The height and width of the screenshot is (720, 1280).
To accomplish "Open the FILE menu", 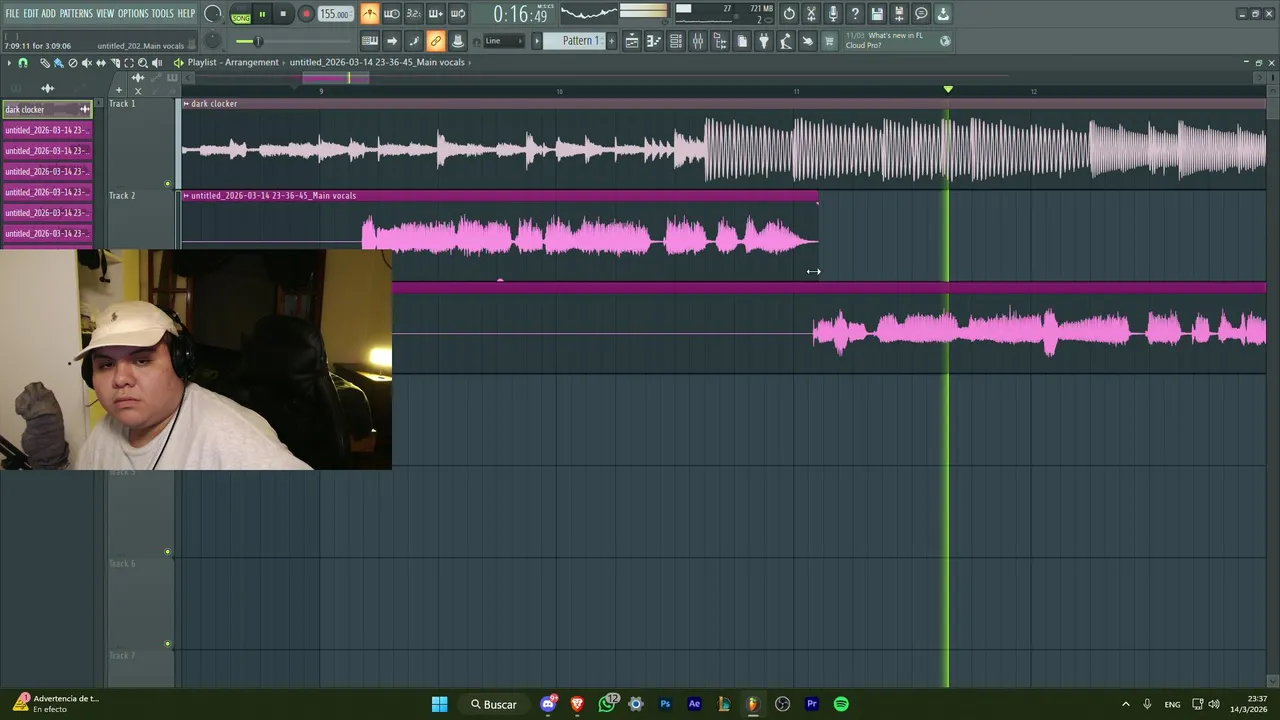I will (x=12, y=13).
